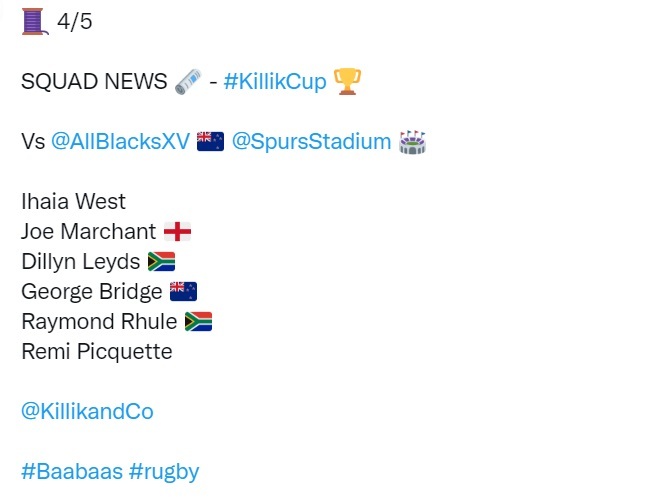Visit the @SpursStadium mention
The width and height of the screenshot is (672, 497).
(311, 142)
